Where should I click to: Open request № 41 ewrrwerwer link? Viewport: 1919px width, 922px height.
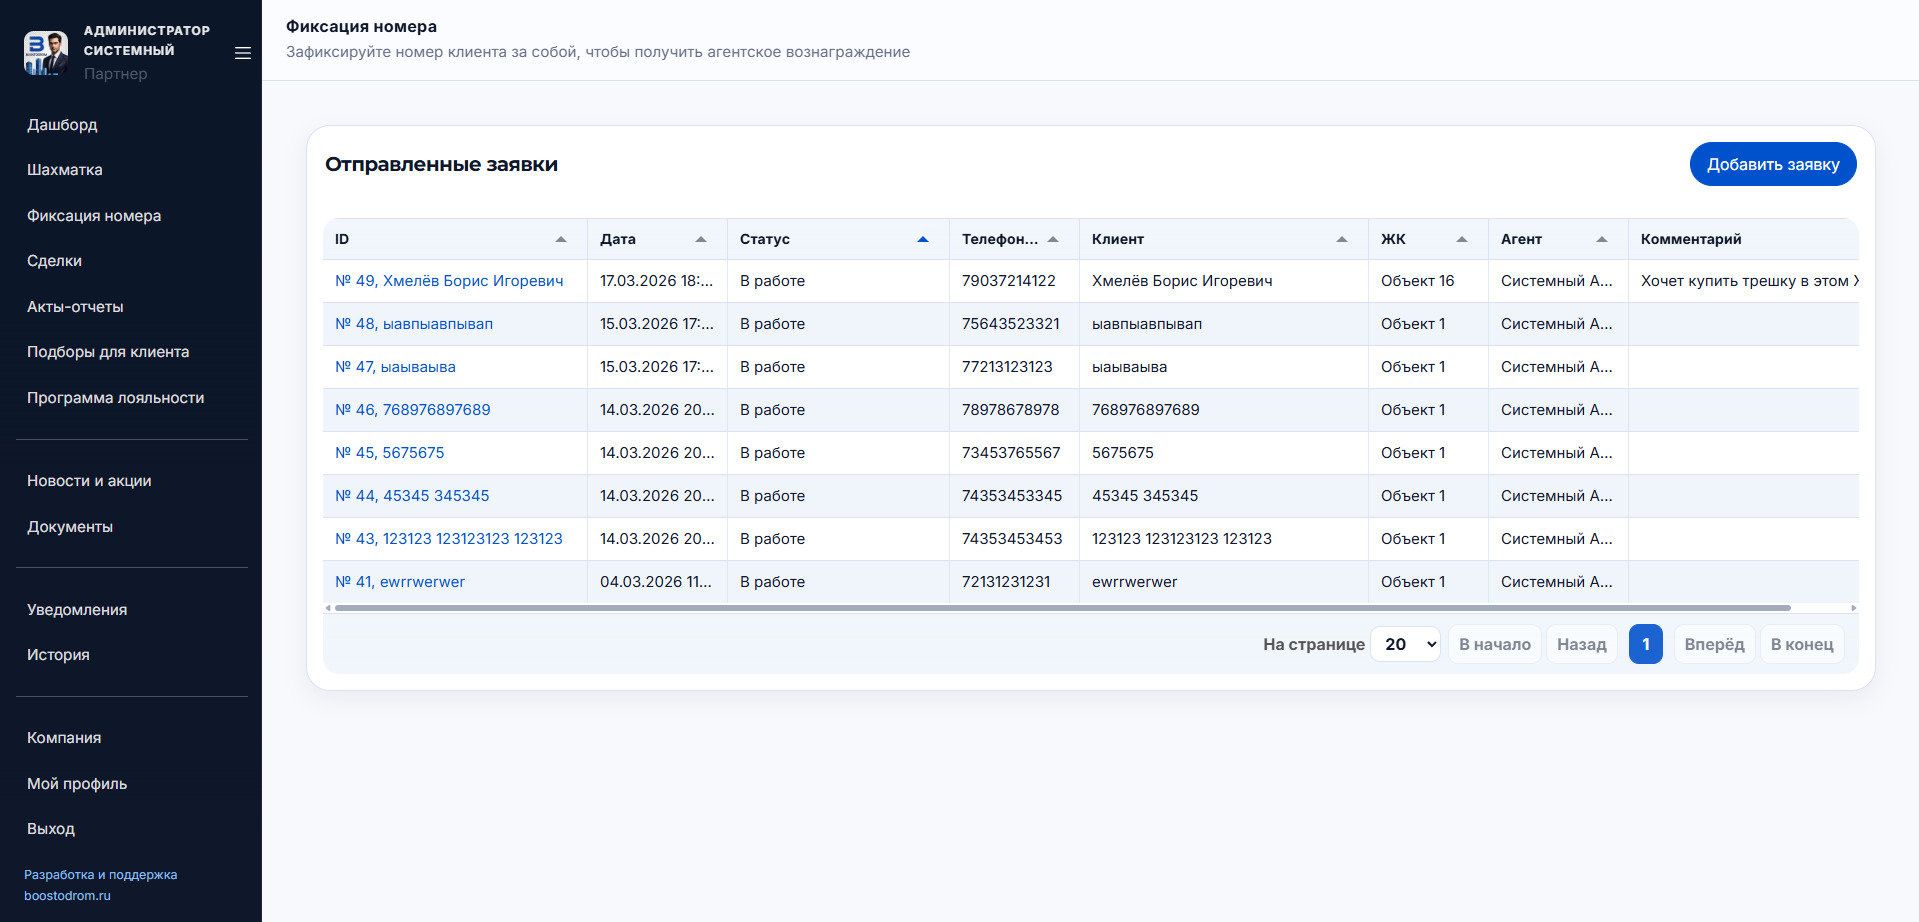pyautogui.click(x=400, y=582)
